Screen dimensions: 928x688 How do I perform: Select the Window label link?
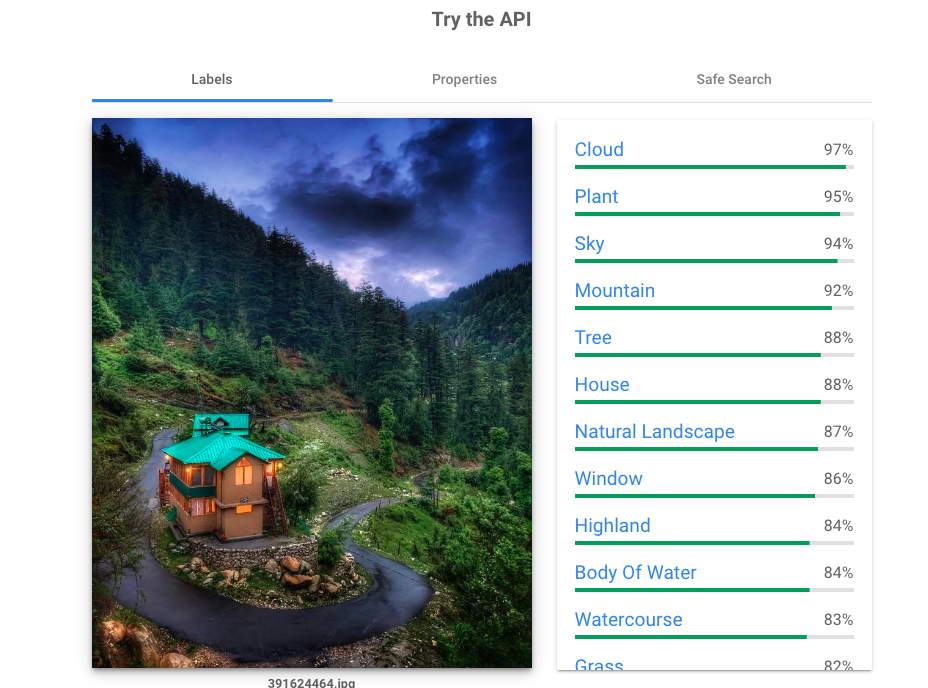click(x=608, y=478)
